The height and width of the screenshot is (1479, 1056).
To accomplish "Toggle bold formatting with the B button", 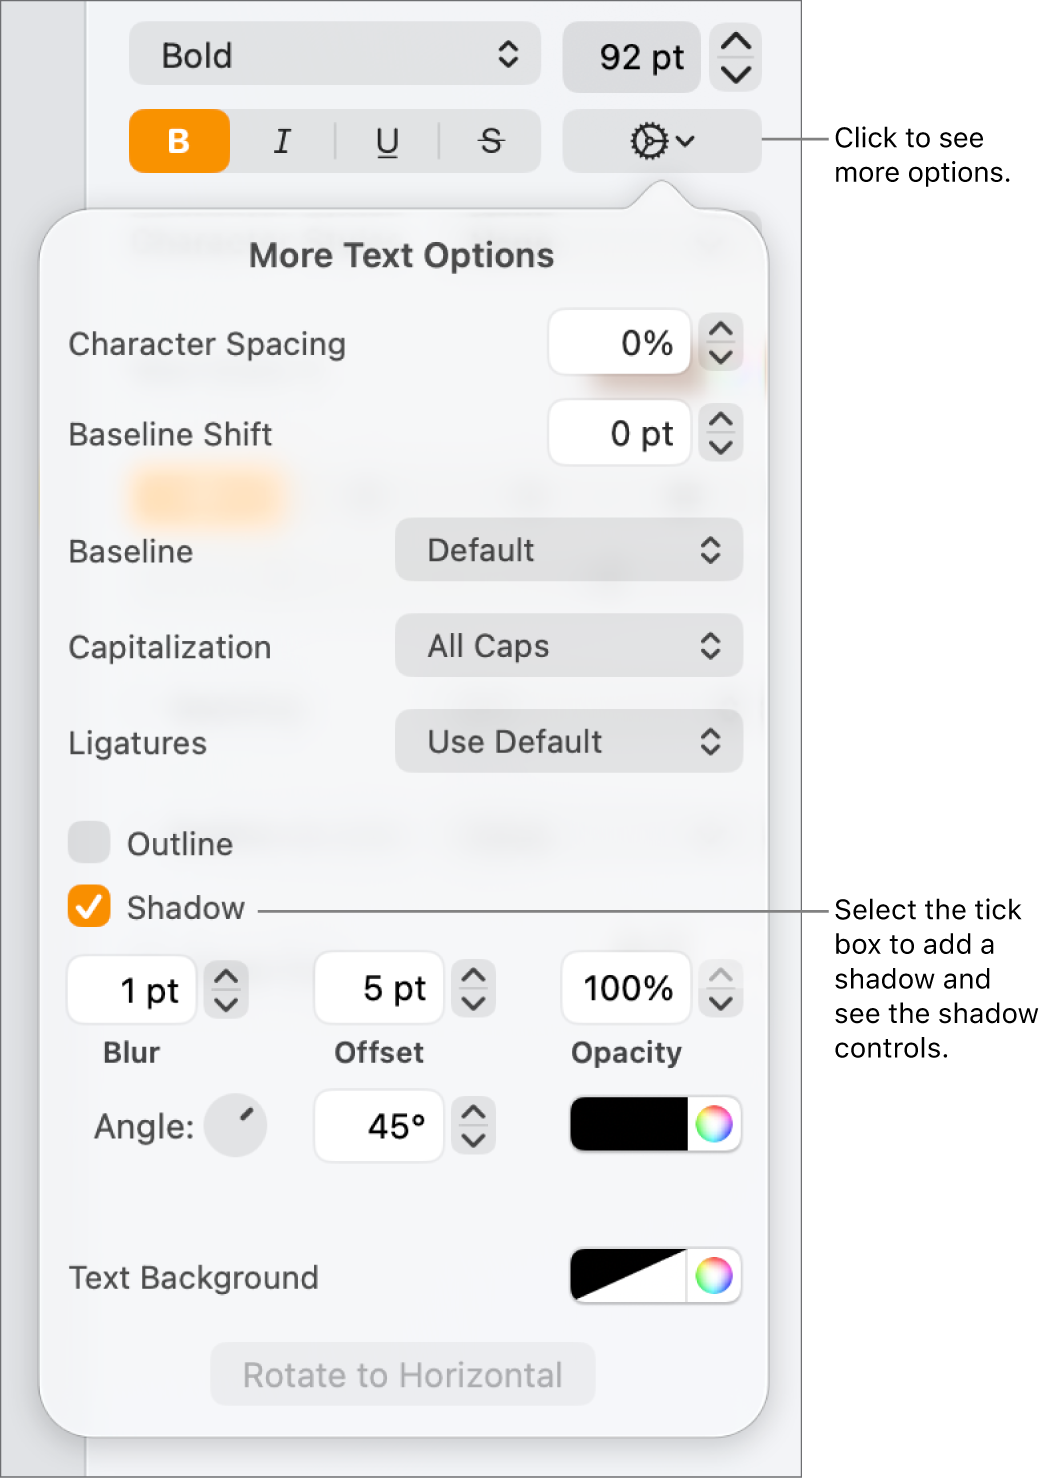I will 179,141.
